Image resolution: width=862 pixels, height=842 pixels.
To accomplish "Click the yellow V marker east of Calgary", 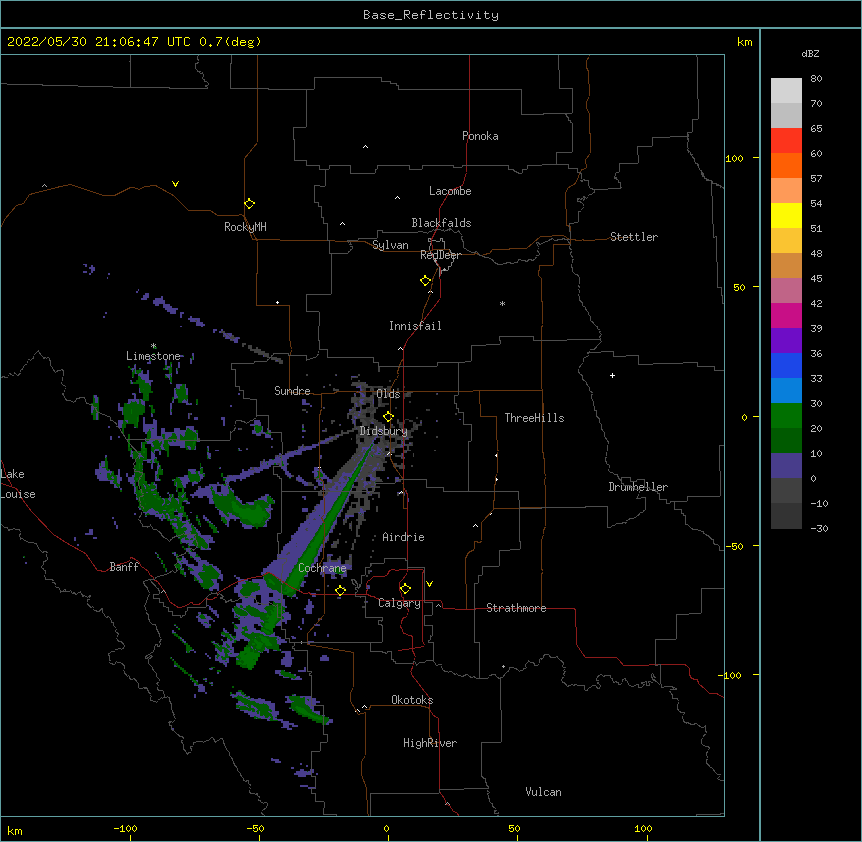I will (429, 584).
